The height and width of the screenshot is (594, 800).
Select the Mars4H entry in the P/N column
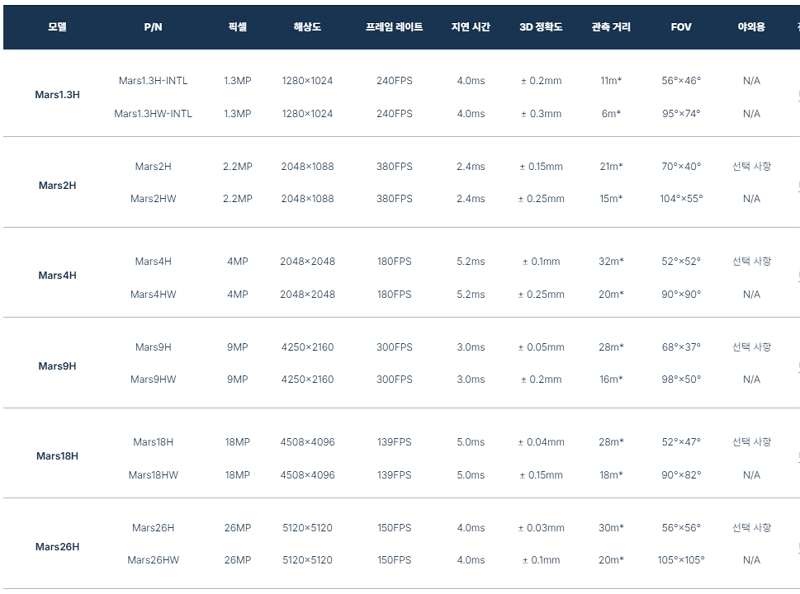point(153,261)
